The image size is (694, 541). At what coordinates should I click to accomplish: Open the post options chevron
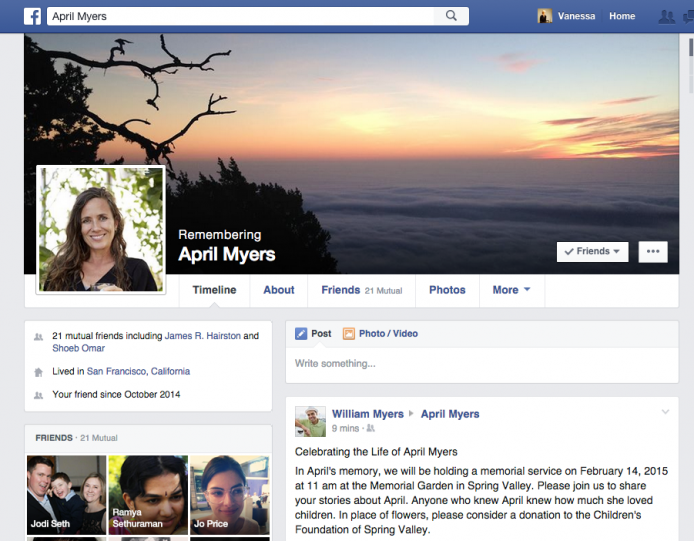[x=665, y=412]
